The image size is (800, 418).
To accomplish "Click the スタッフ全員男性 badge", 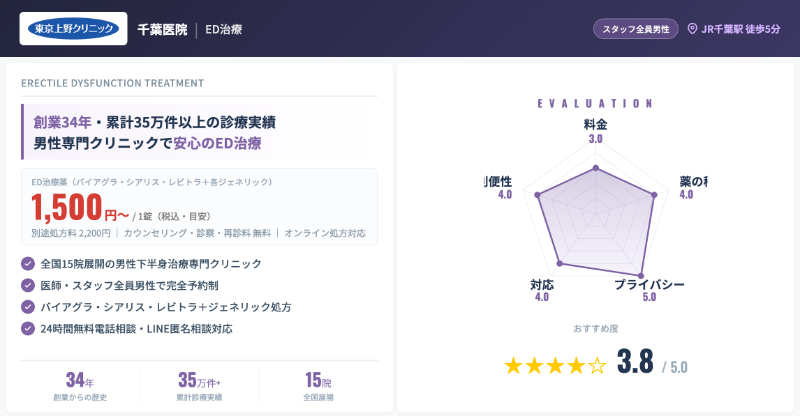I will point(636,29).
